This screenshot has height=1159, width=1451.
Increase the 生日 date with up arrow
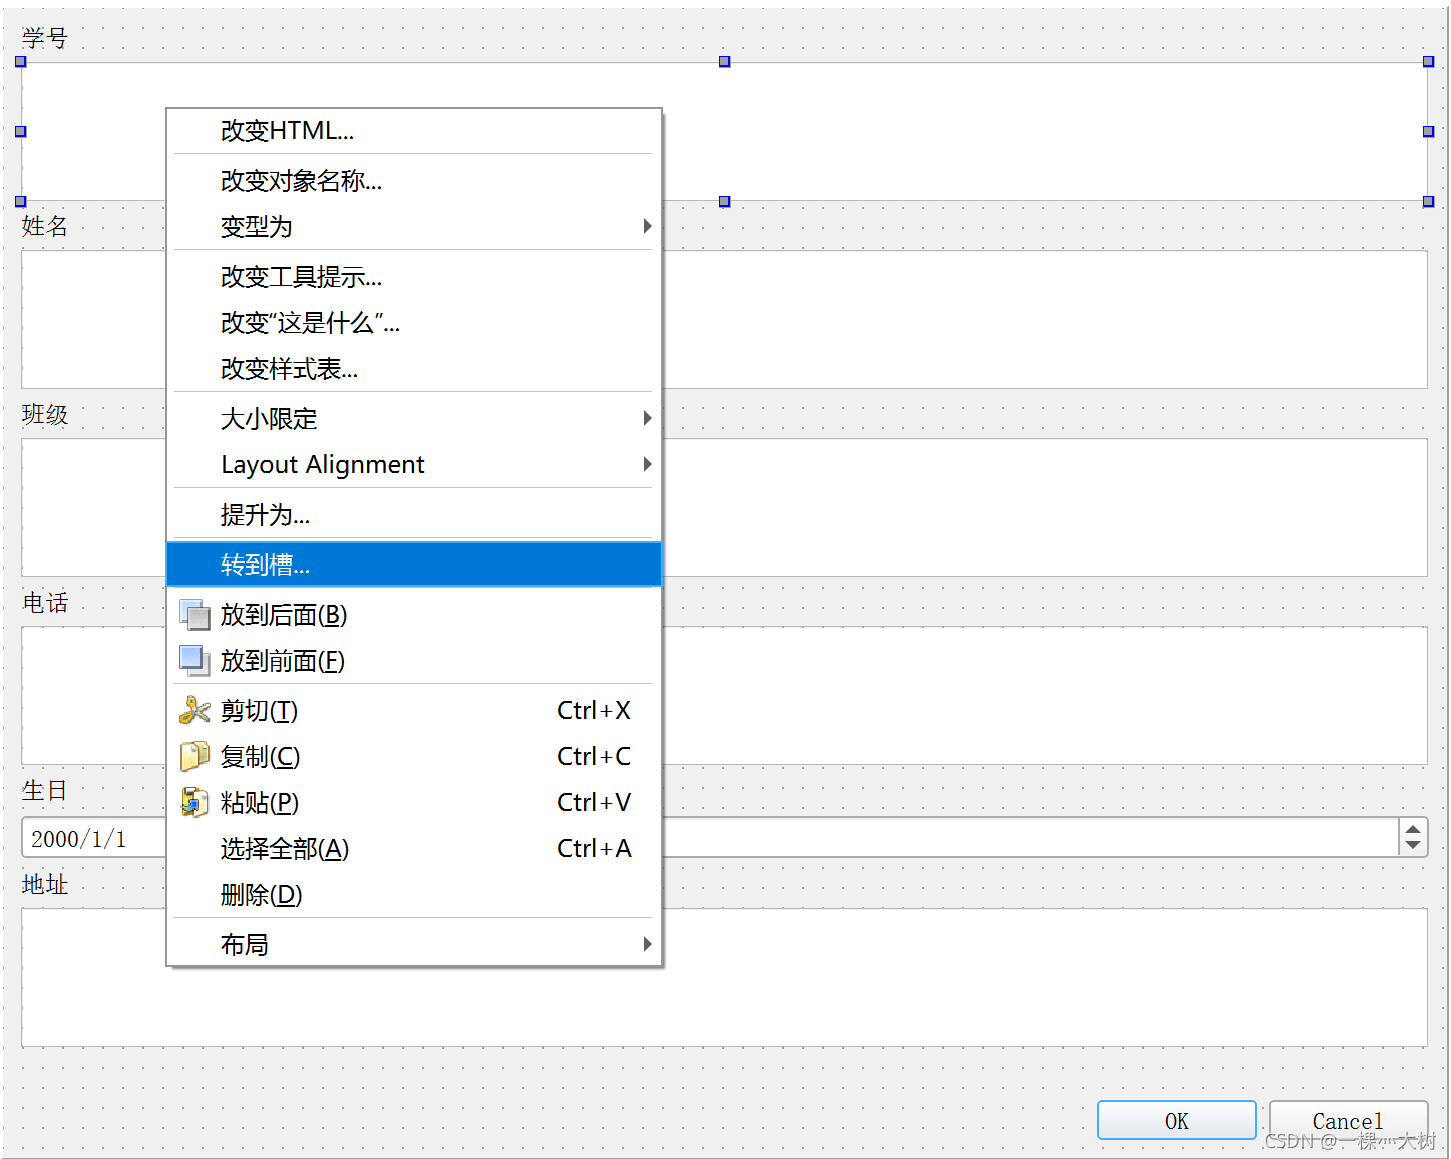[x=1413, y=829]
